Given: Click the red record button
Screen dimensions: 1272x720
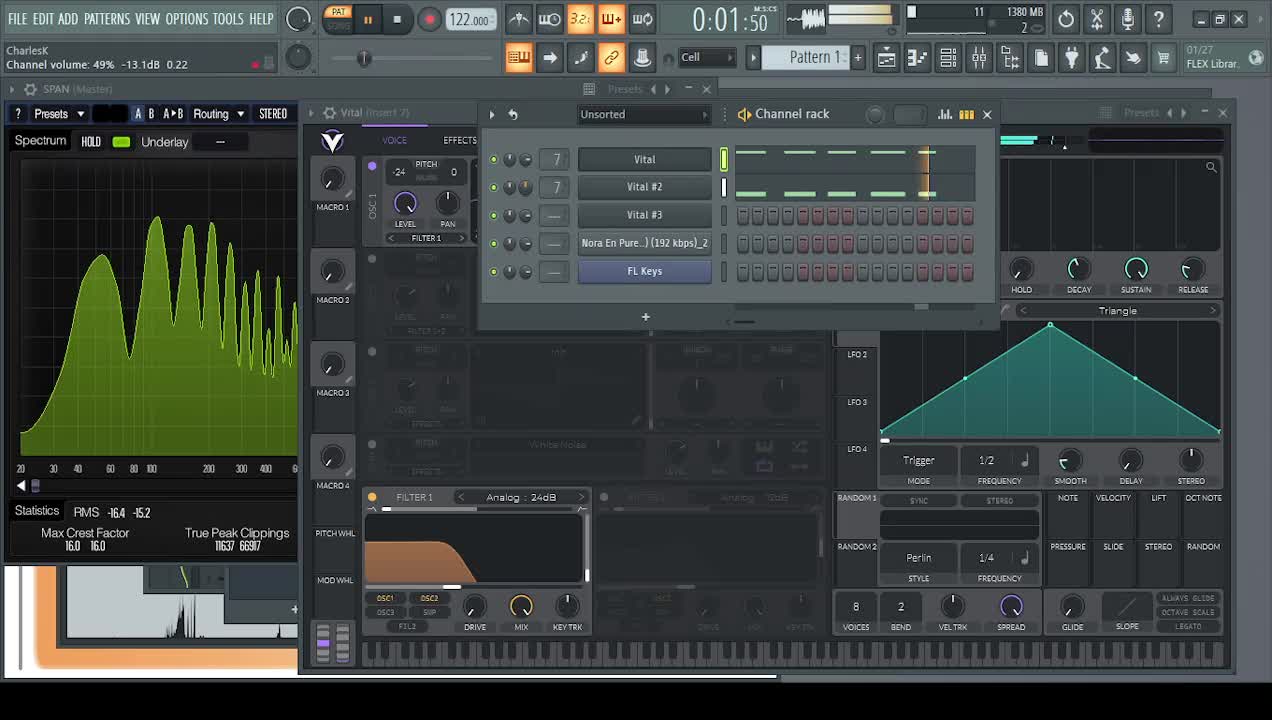Looking at the screenshot, I should pos(429,19).
